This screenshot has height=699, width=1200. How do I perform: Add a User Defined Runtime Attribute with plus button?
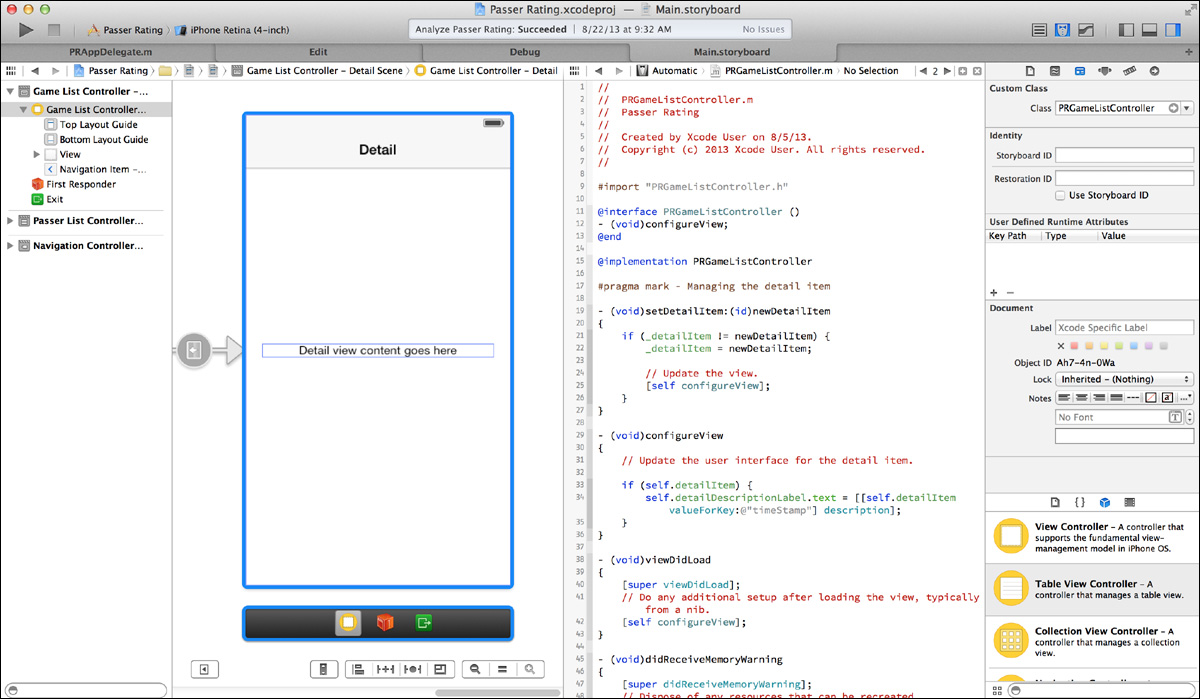993,291
